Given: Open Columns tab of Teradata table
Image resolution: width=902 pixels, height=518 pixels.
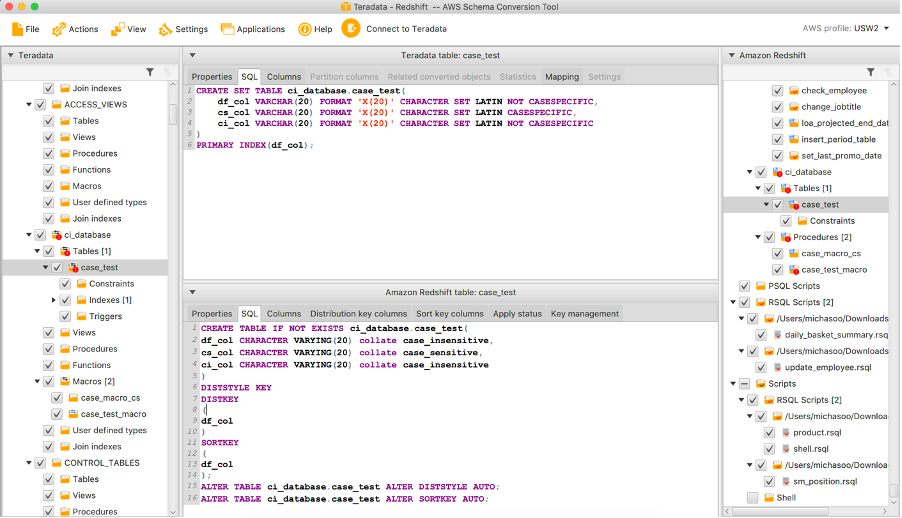Looking at the screenshot, I should [284, 77].
